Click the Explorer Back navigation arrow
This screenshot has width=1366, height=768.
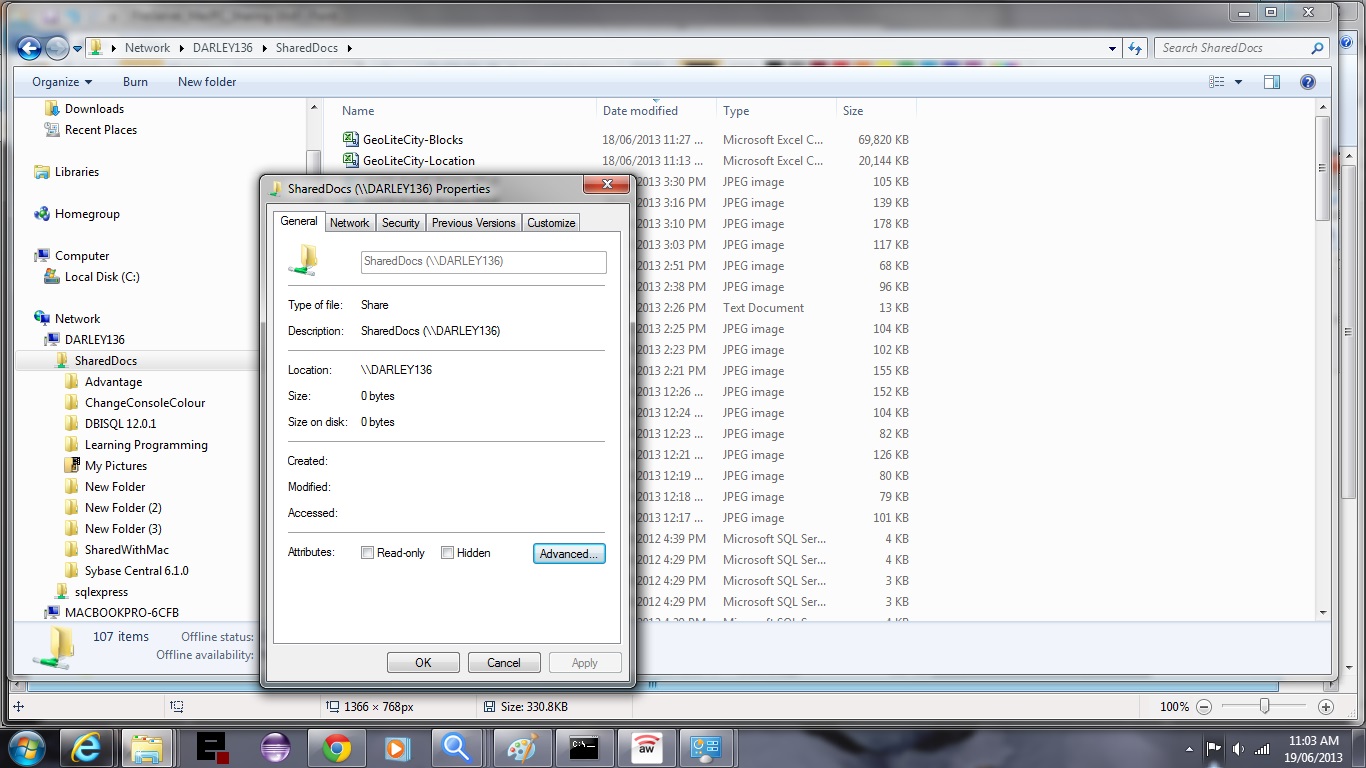coord(29,48)
